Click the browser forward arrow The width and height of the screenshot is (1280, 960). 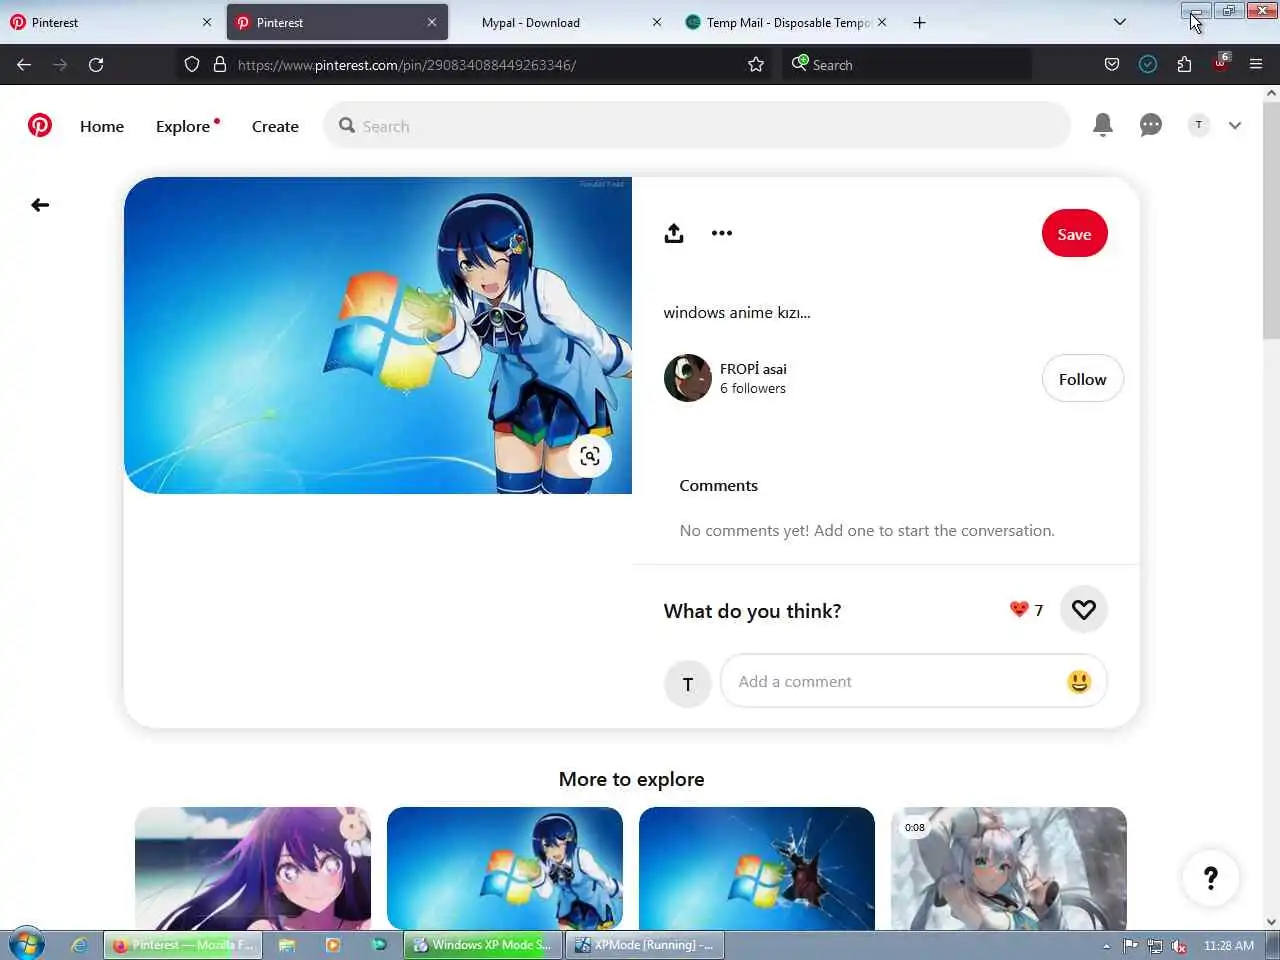coord(60,65)
